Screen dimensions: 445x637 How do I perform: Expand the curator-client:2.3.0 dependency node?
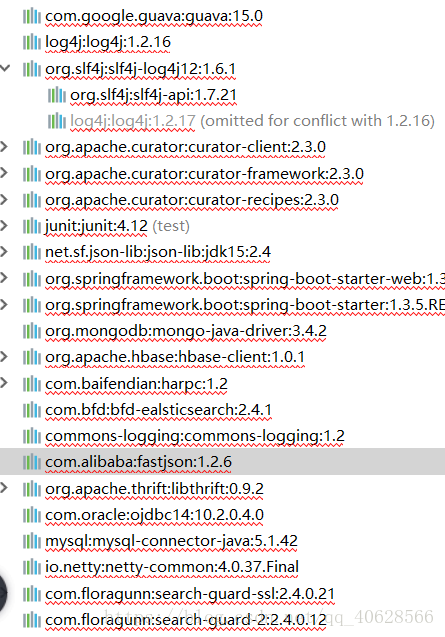pos(4,147)
